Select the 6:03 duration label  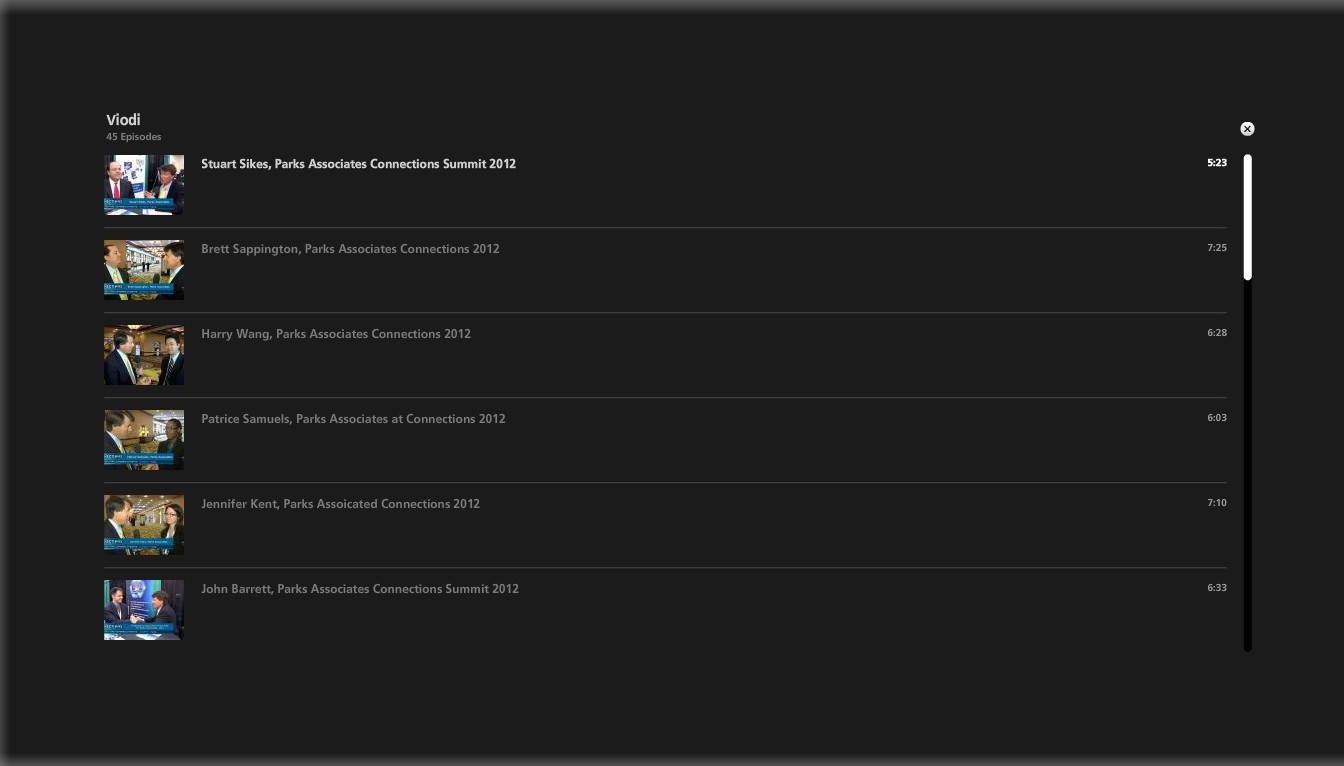point(1217,418)
